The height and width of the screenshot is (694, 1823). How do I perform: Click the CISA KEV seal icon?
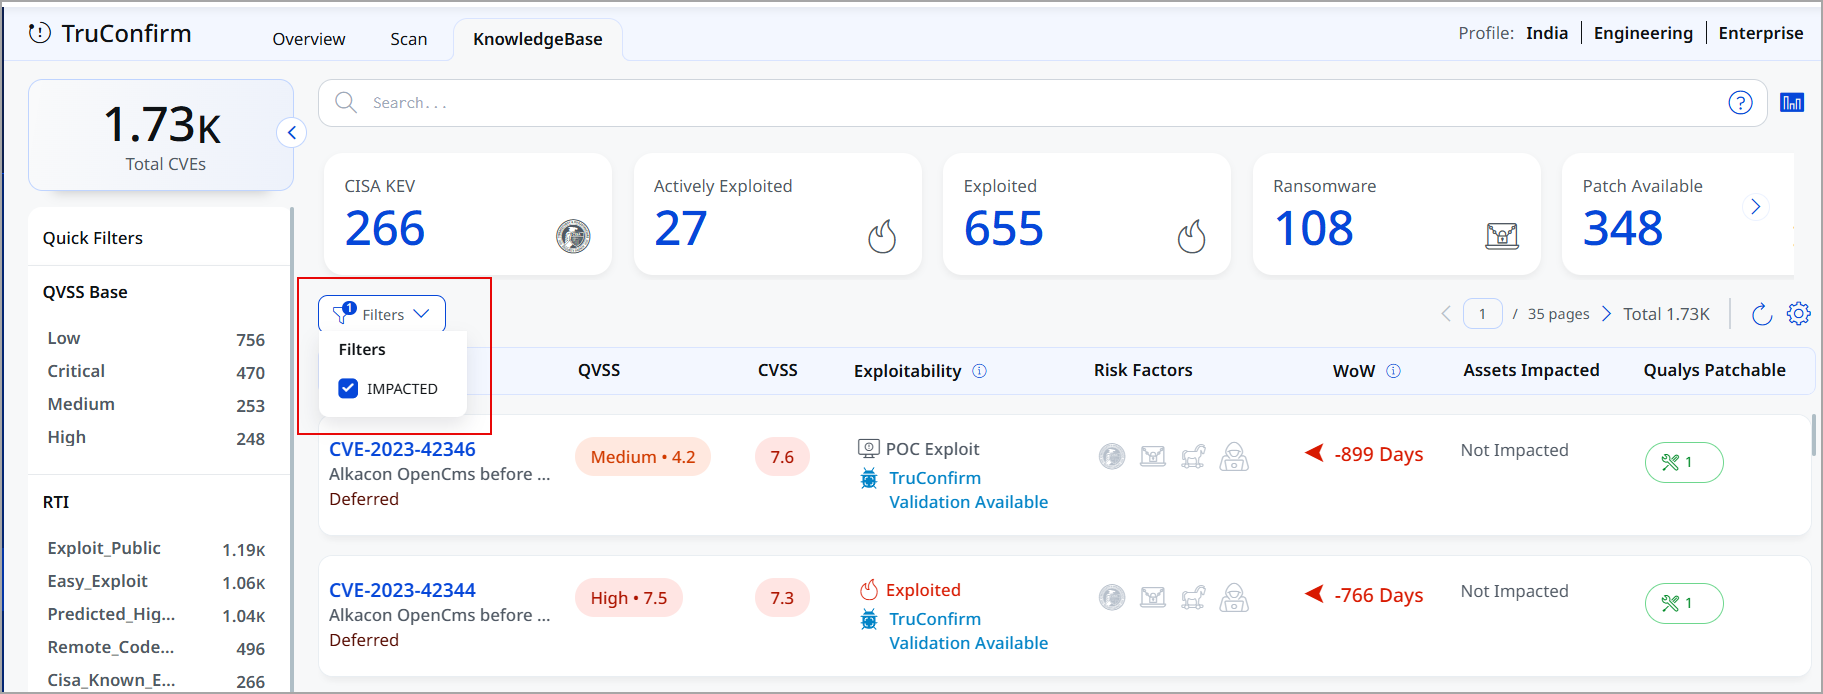[x=573, y=236]
